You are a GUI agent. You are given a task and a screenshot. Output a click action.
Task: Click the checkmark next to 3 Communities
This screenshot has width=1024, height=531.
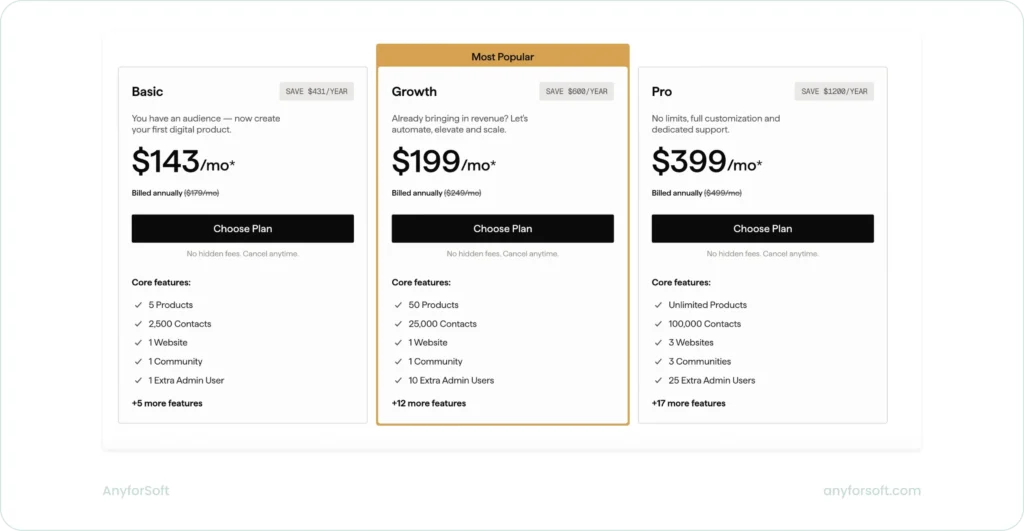[x=657, y=361]
